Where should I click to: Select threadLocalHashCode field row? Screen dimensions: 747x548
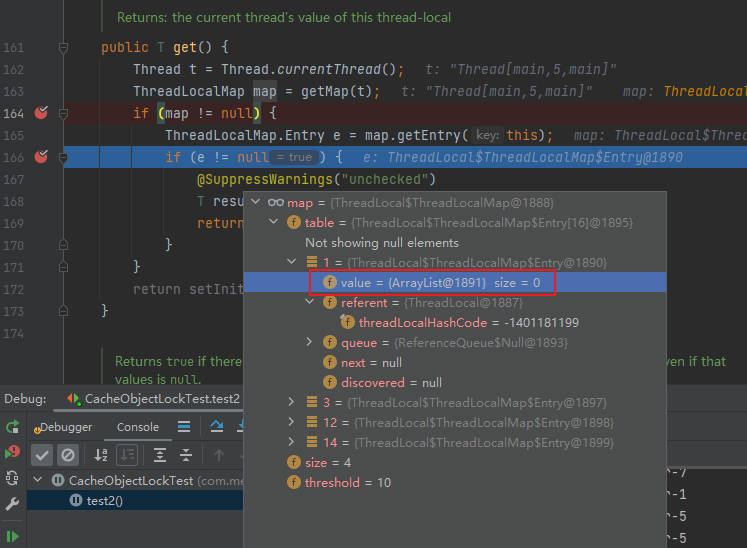(455, 323)
